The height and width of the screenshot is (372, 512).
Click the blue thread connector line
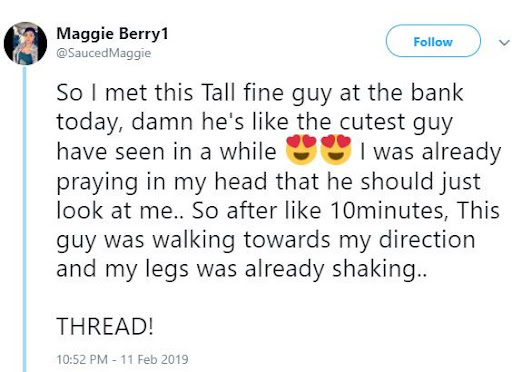(24, 218)
